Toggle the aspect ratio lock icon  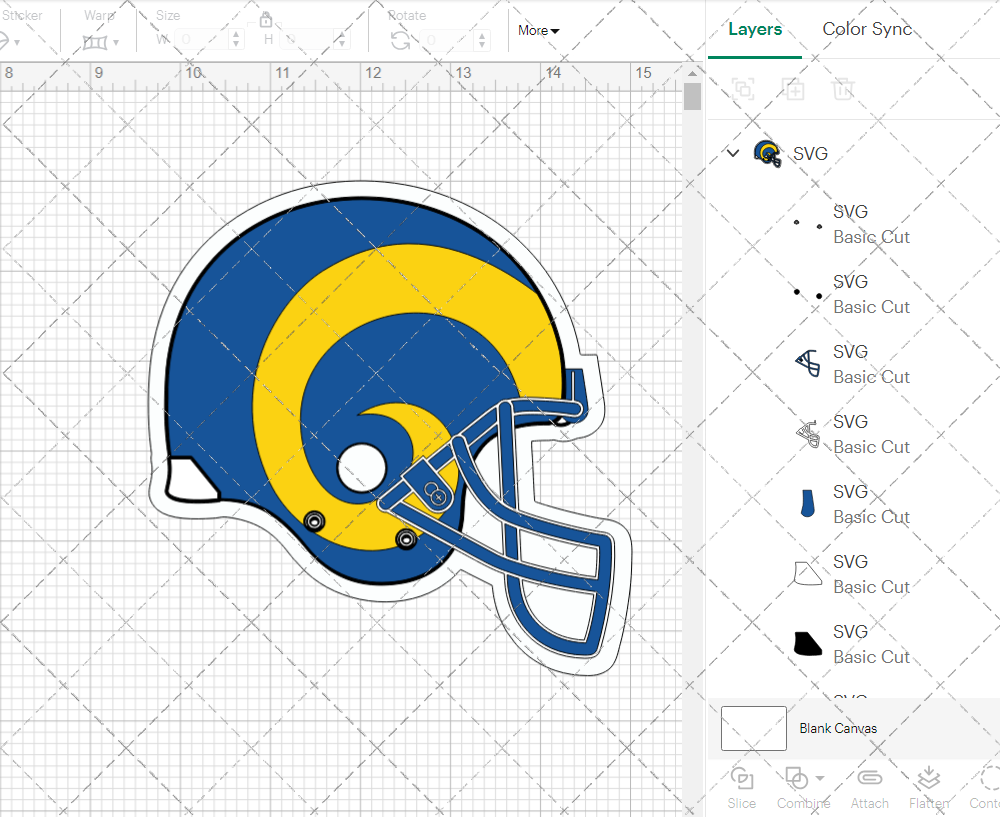[266, 20]
